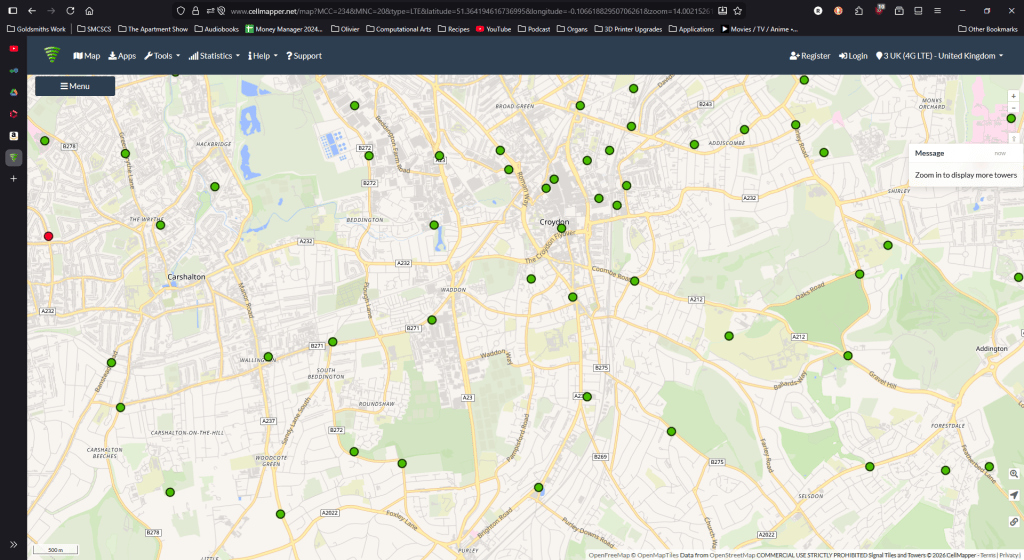Screen dimensions: 1024x560
Task: Zoom out with the map minus button
Action: point(1014,108)
